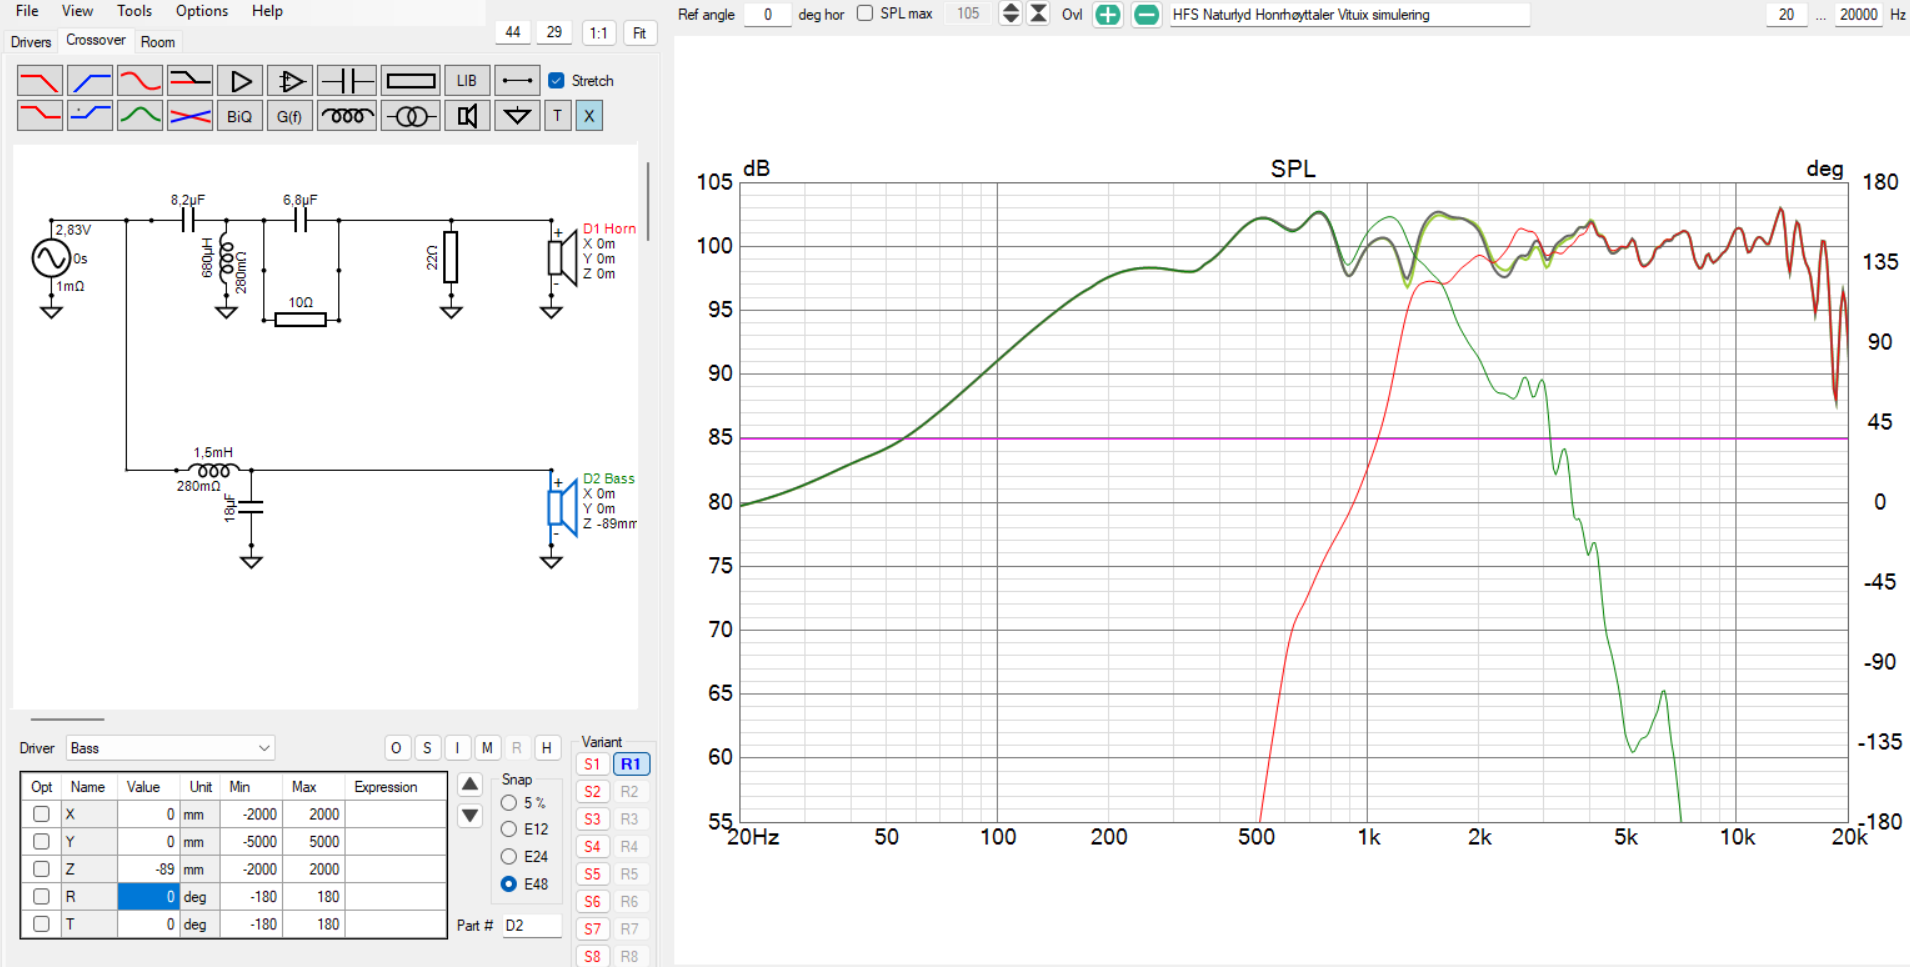The image size is (1910, 967).
Task: Select the red low-shelf filter icon
Action: point(40,116)
